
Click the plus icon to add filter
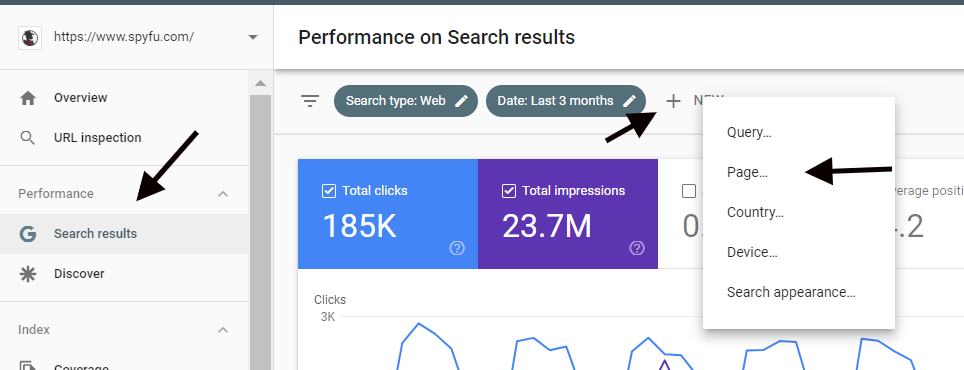pyautogui.click(x=674, y=101)
